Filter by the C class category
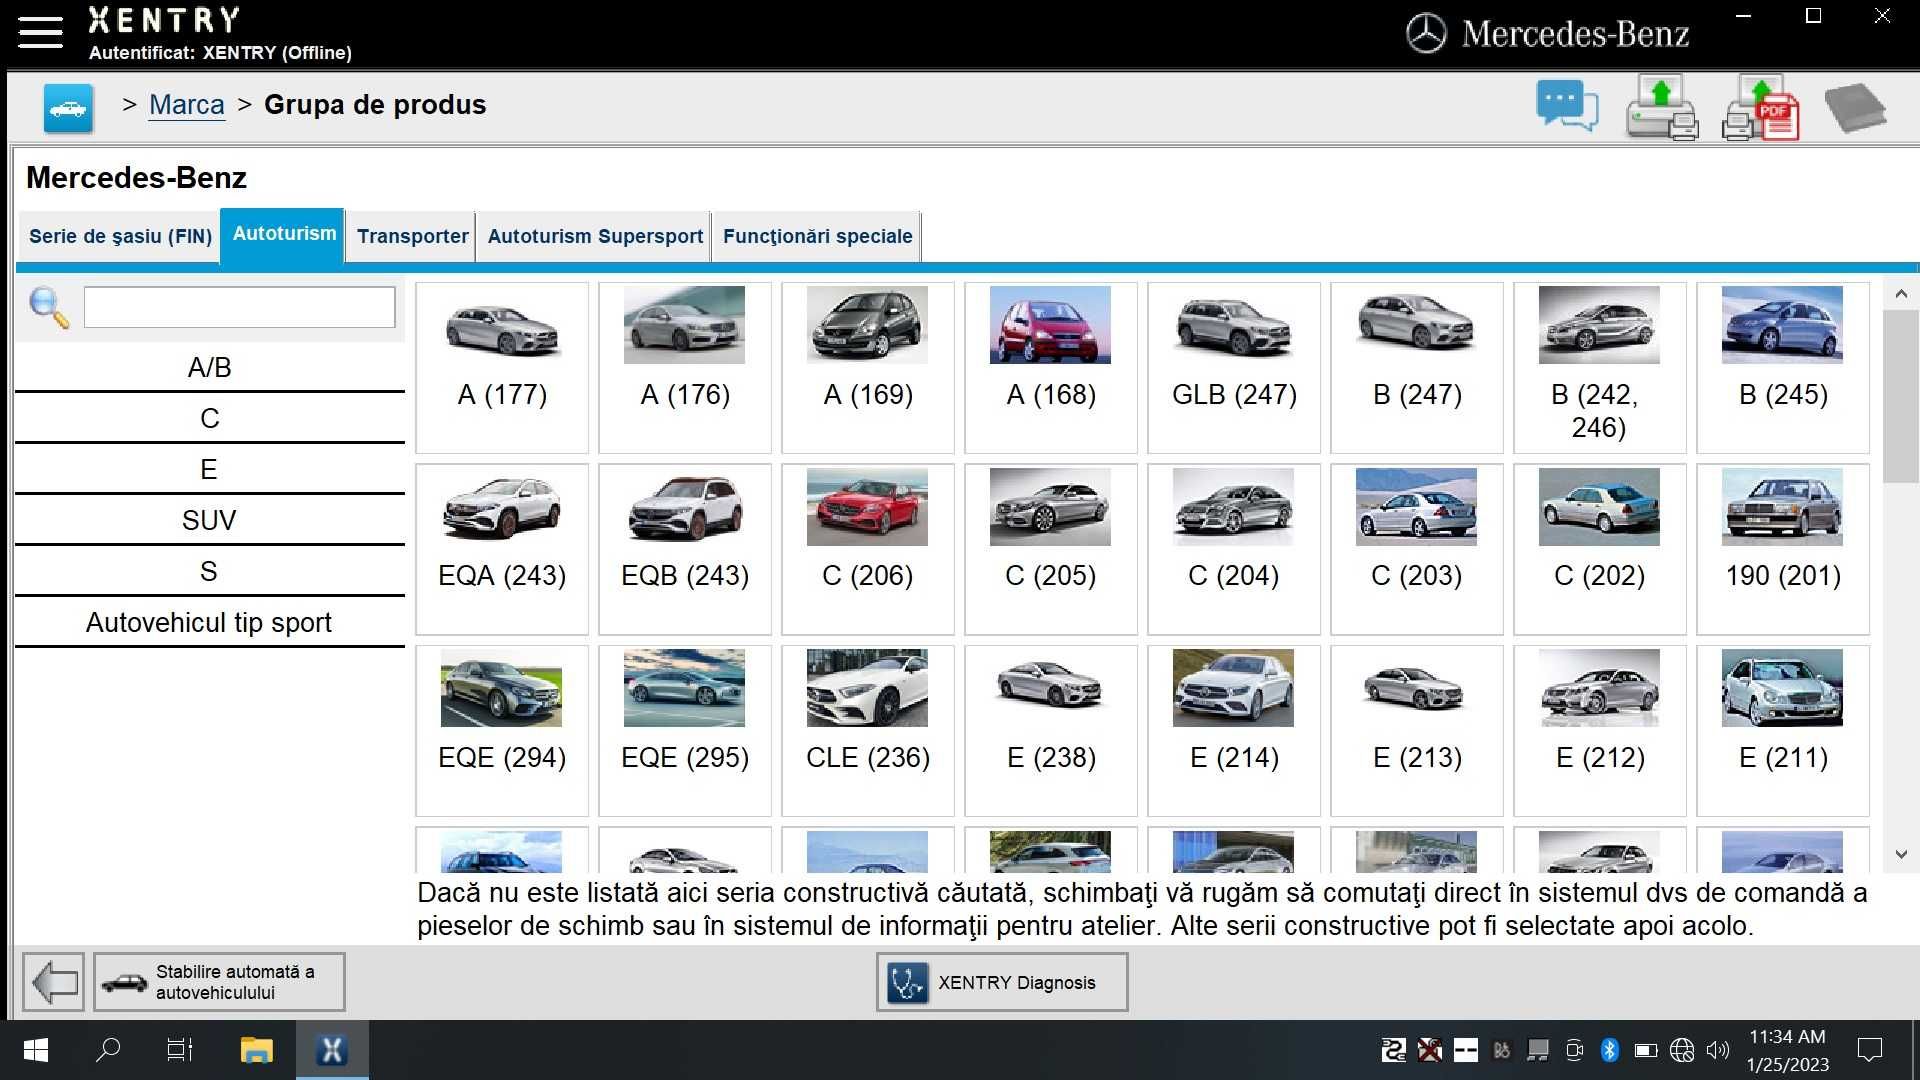The height and width of the screenshot is (1080, 1920). click(209, 419)
